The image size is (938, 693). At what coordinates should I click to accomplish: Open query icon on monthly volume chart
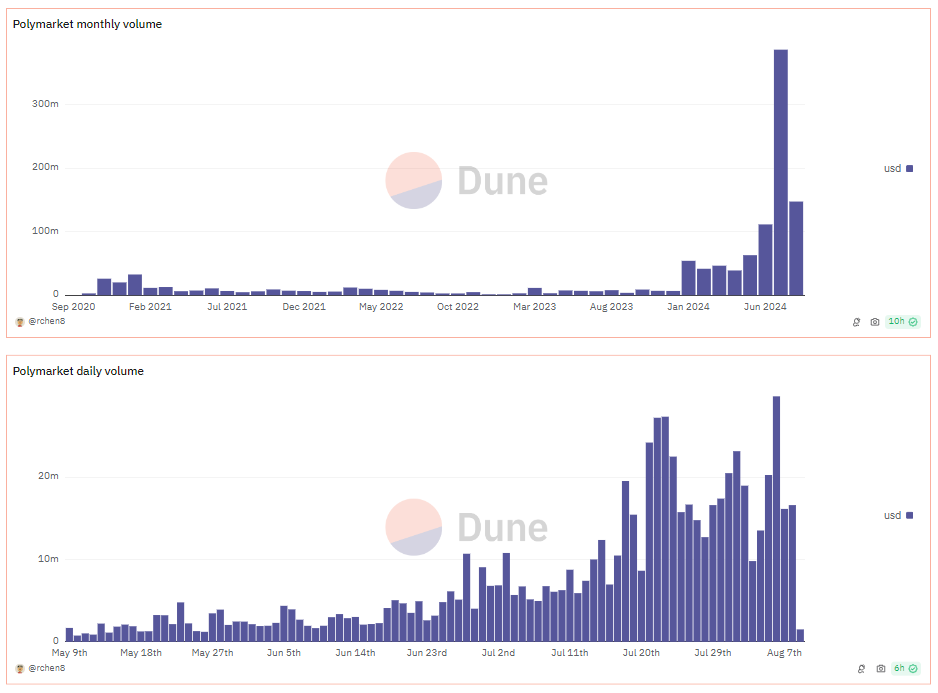[856, 322]
